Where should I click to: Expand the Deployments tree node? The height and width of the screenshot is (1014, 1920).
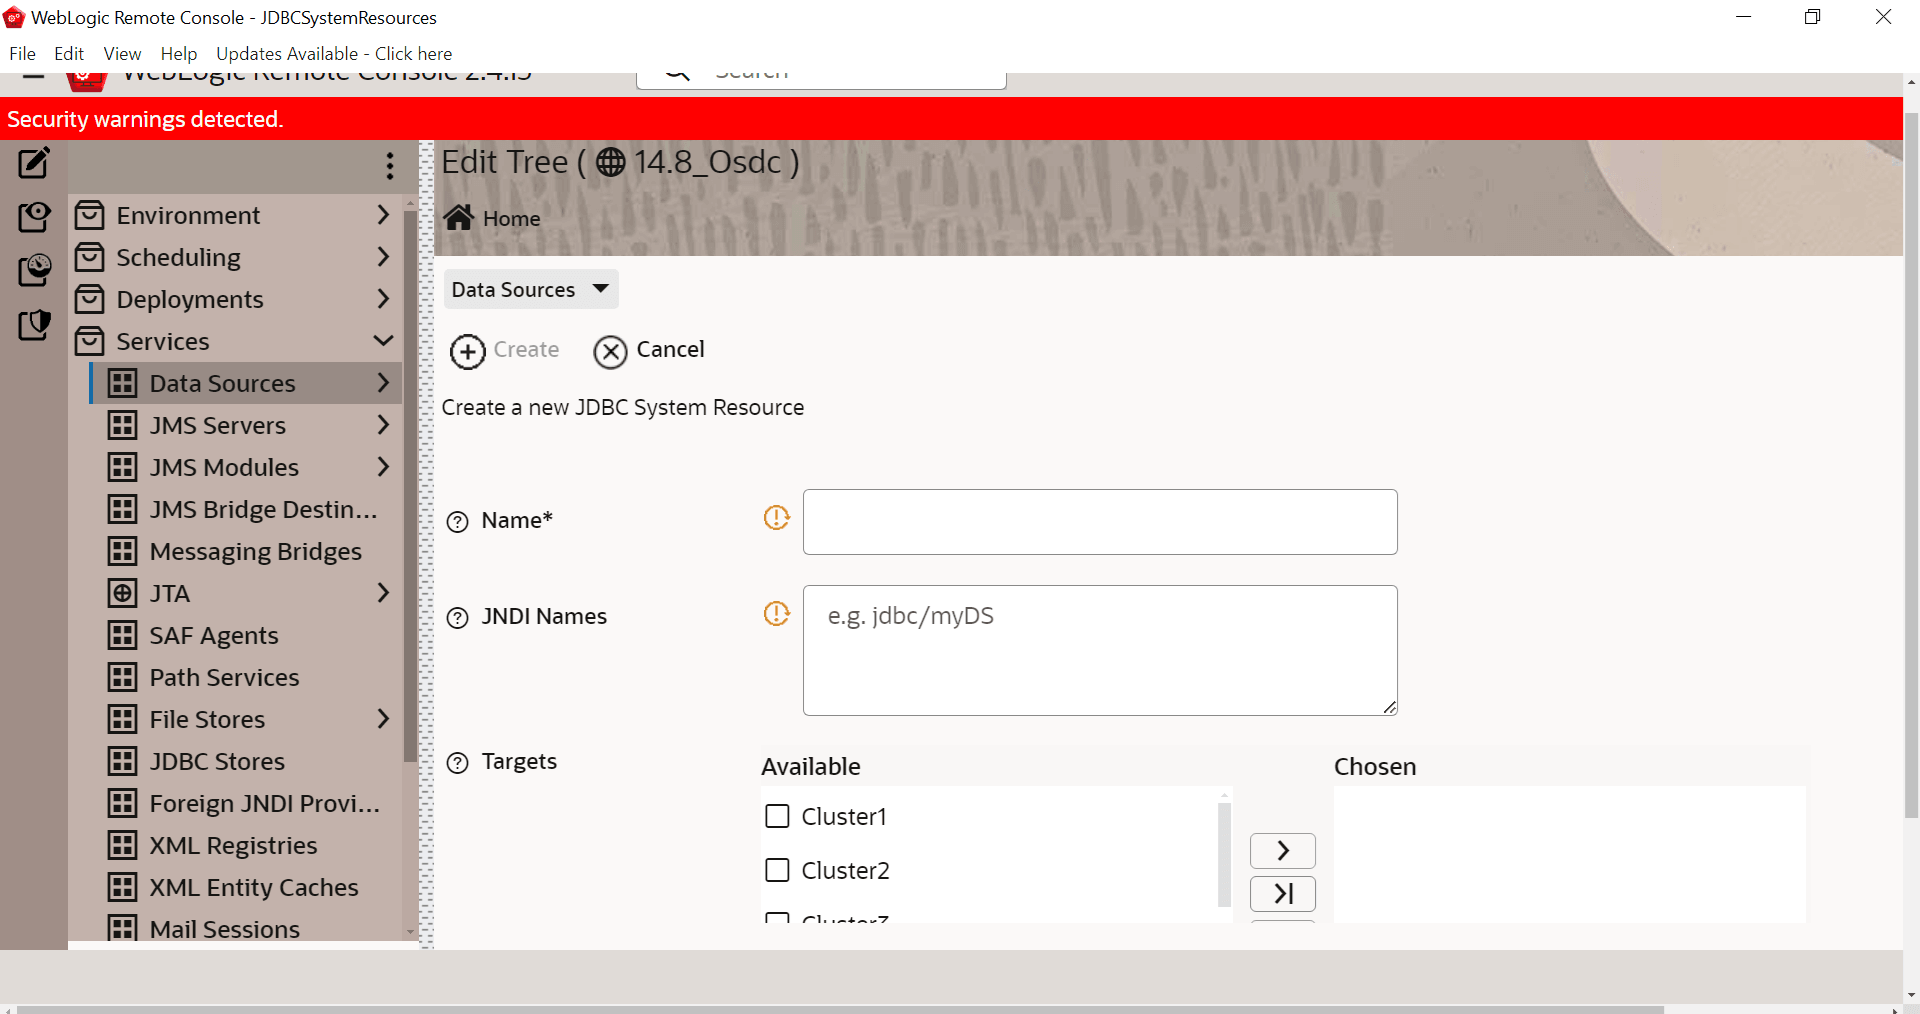[383, 299]
